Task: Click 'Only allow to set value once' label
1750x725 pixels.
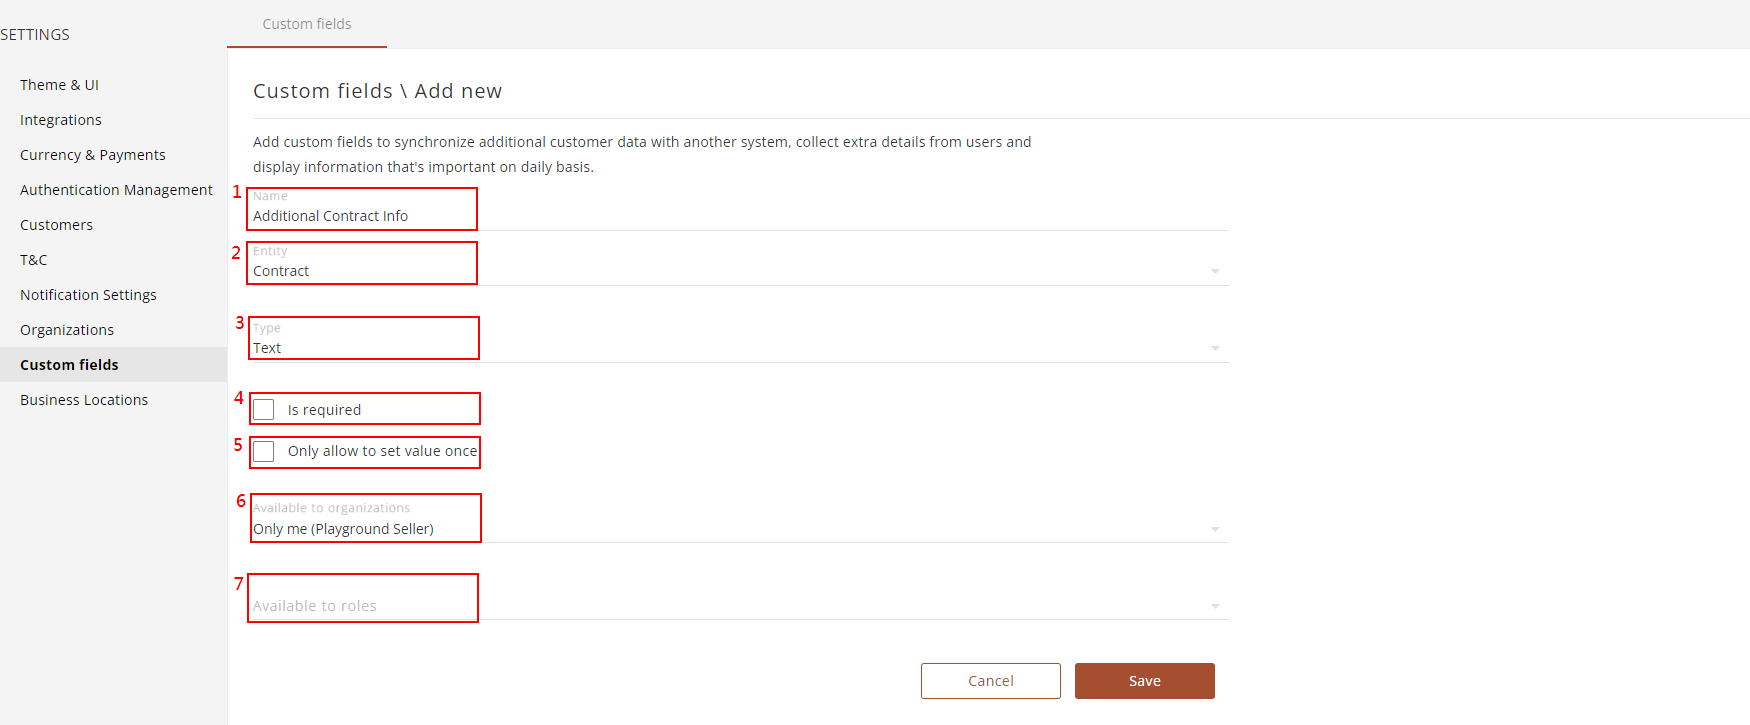Action: pyautogui.click(x=382, y=451)
